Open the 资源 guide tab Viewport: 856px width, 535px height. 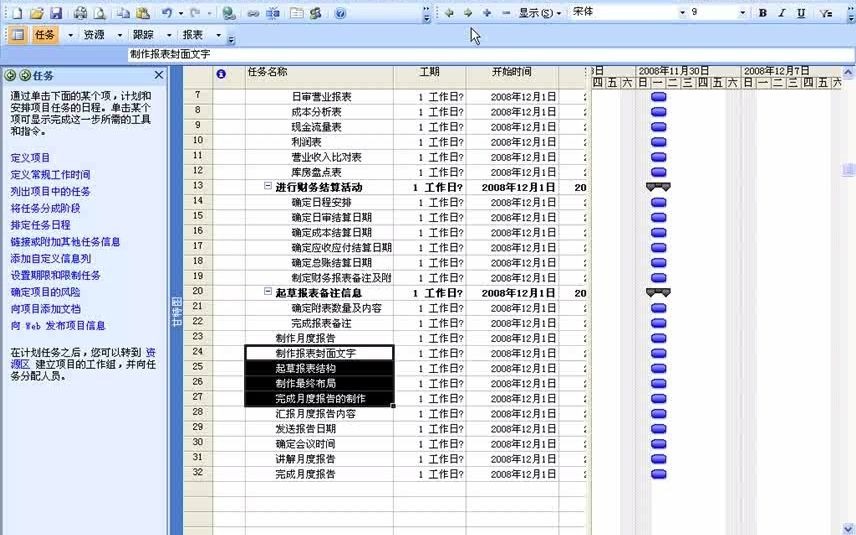click(x=94, y=35)
